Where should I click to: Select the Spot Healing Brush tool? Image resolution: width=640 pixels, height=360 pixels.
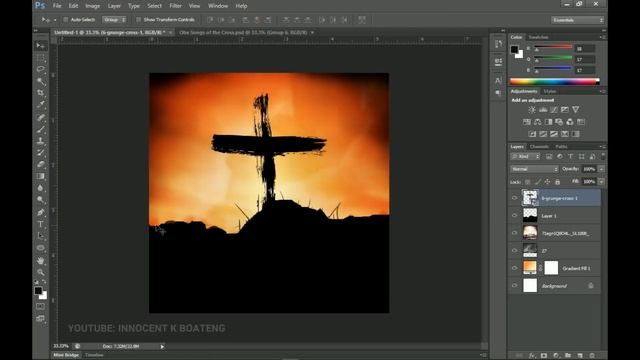point(40,118)
